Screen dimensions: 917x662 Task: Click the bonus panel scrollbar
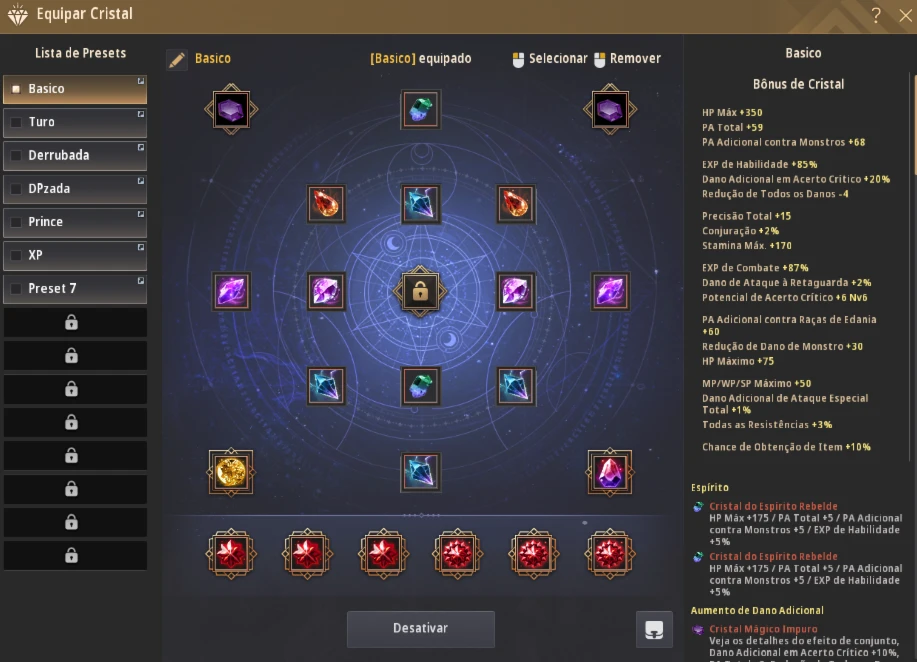point(913,123)
